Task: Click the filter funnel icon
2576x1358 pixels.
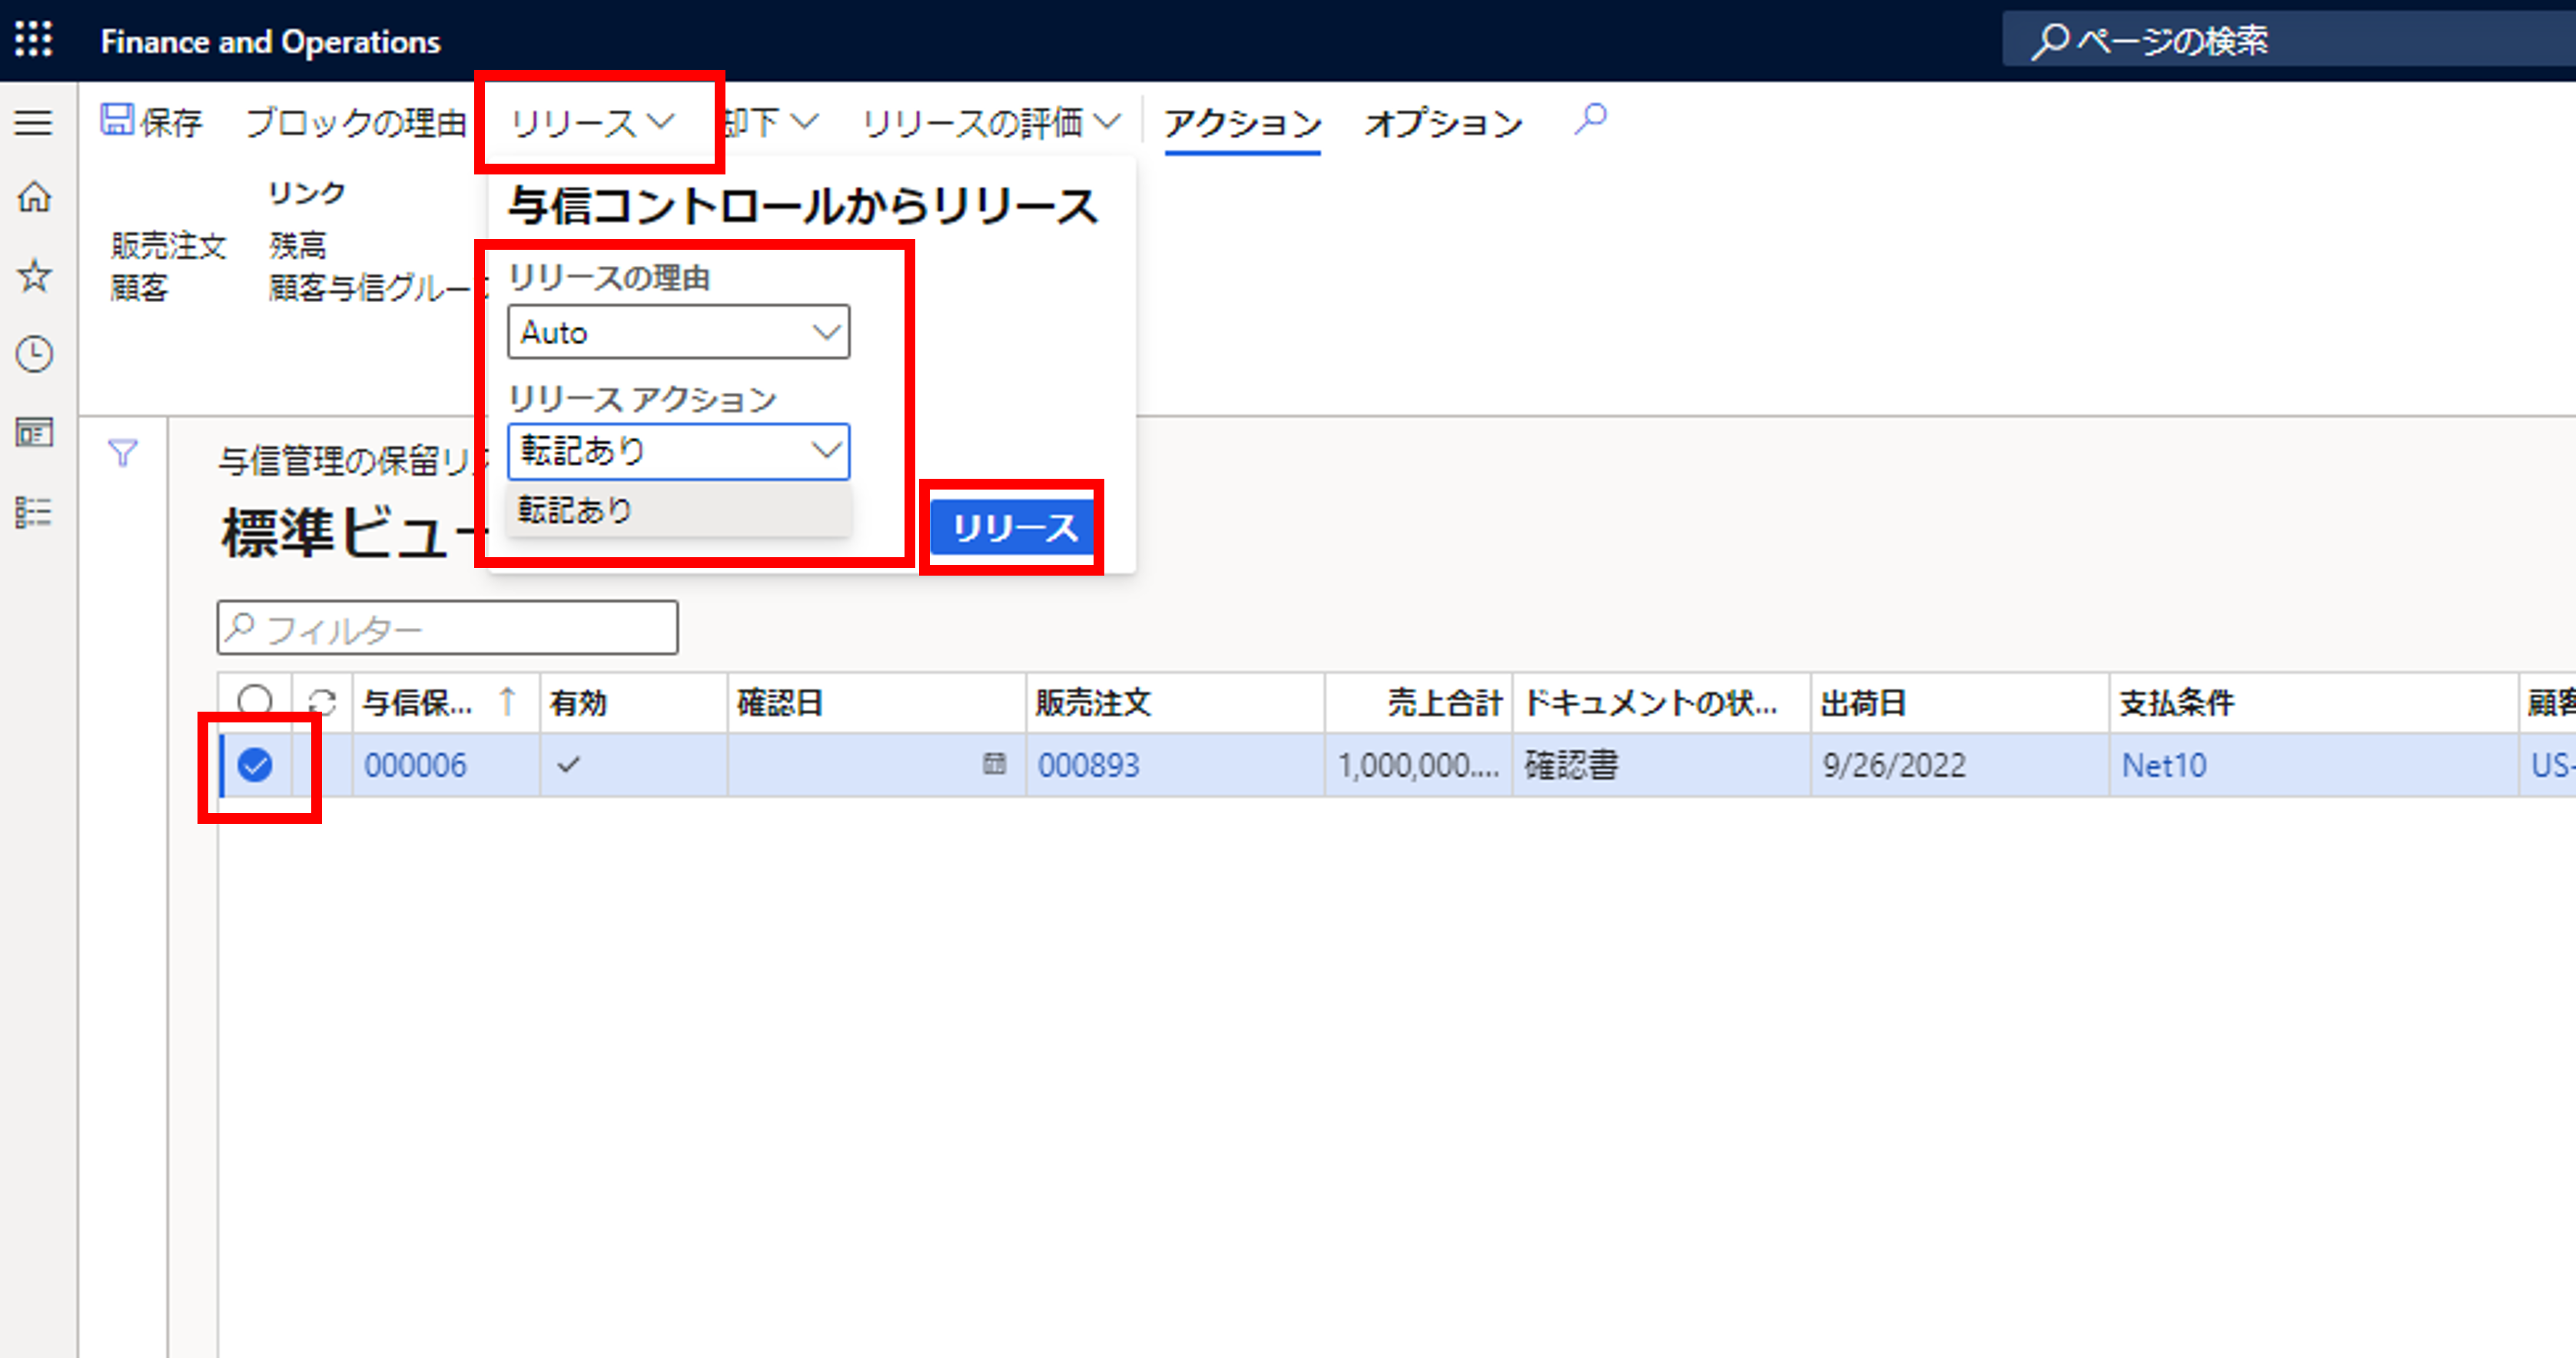Action: [122, 453]
